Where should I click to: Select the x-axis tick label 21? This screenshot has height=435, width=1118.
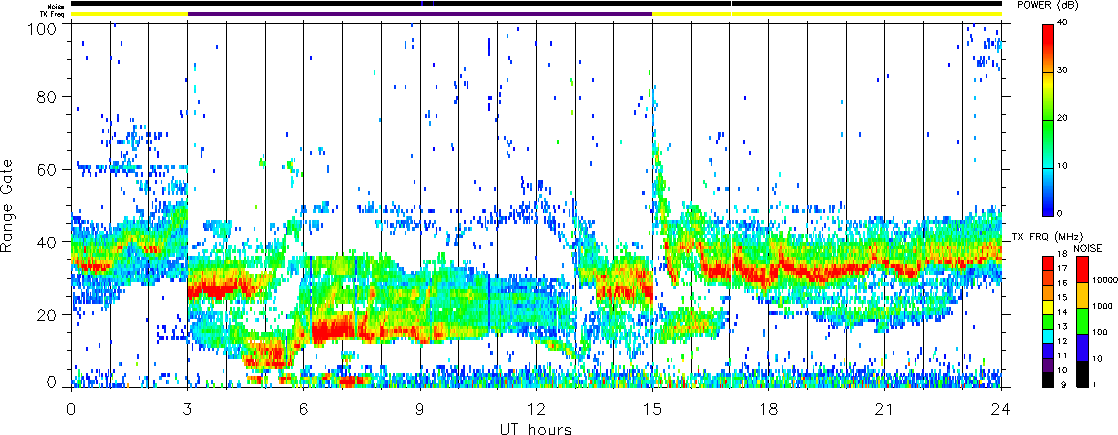click(x=885, y=409)
